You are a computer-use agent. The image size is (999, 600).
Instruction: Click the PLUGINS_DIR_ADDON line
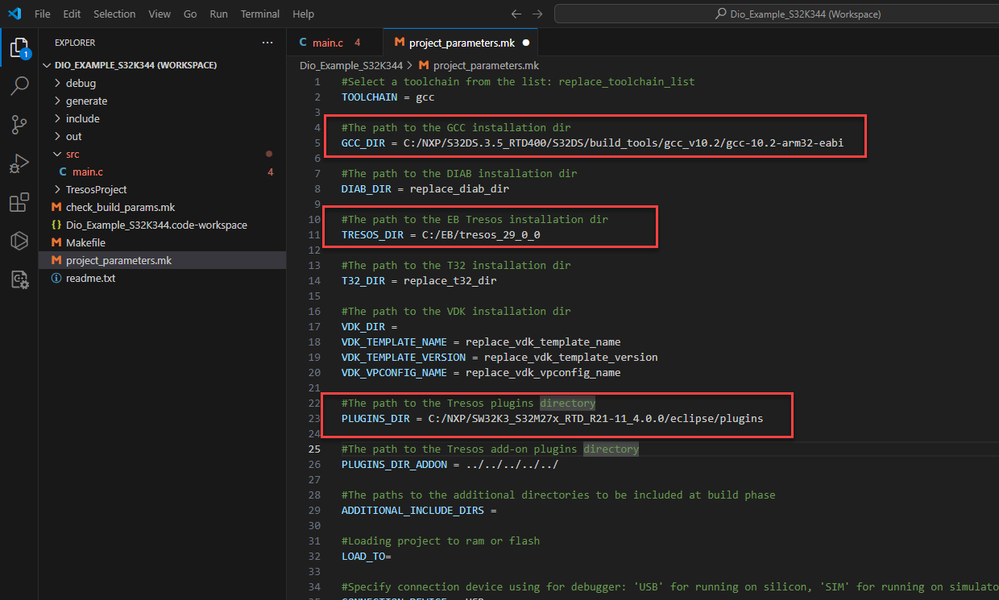click(449, 464)
